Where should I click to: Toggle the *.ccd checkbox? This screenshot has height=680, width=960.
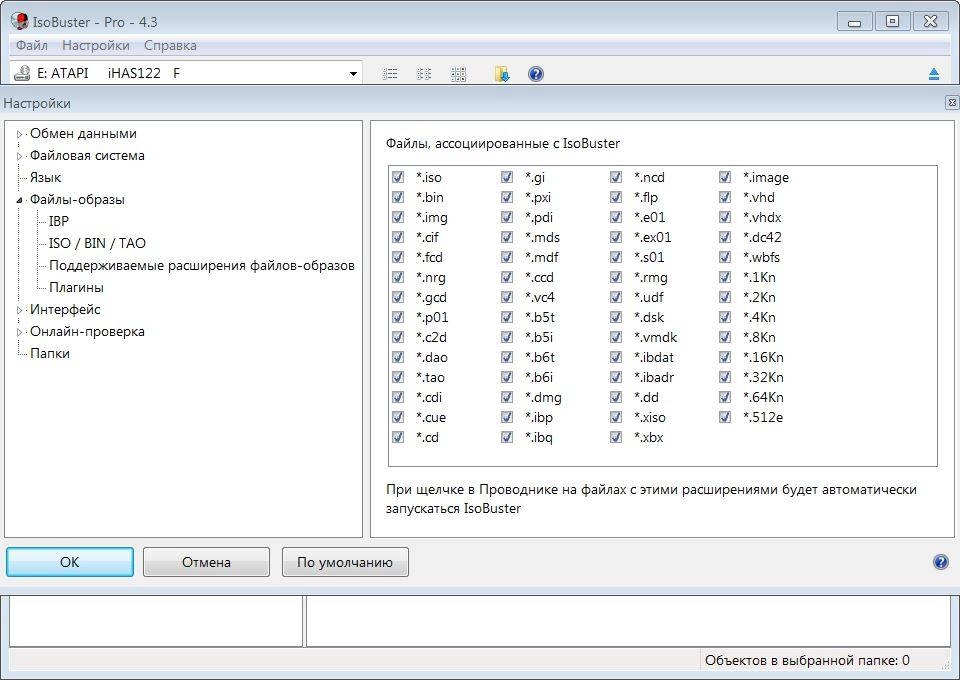pyautogui.click(x=507, y=277)
